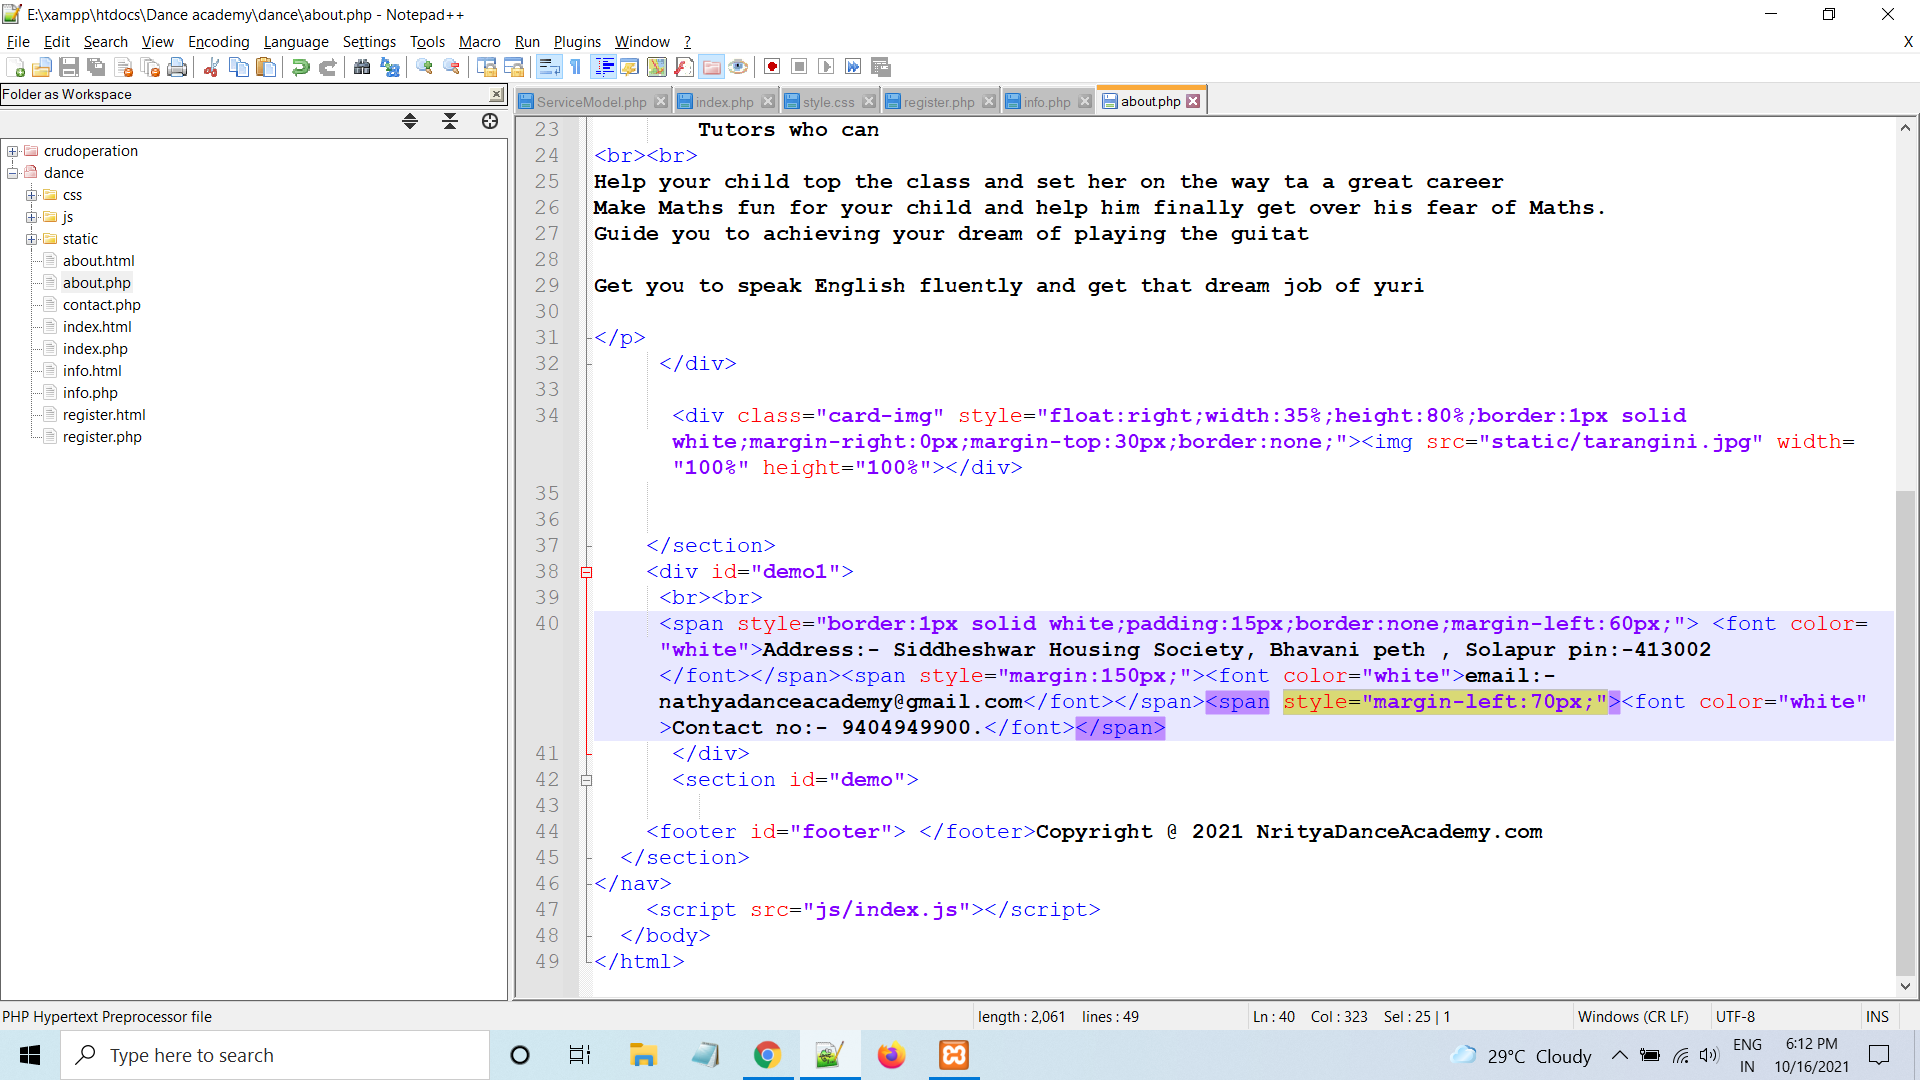Toggle the Monitoring eye icon
1920x1080 pixels.
(738, 67)
